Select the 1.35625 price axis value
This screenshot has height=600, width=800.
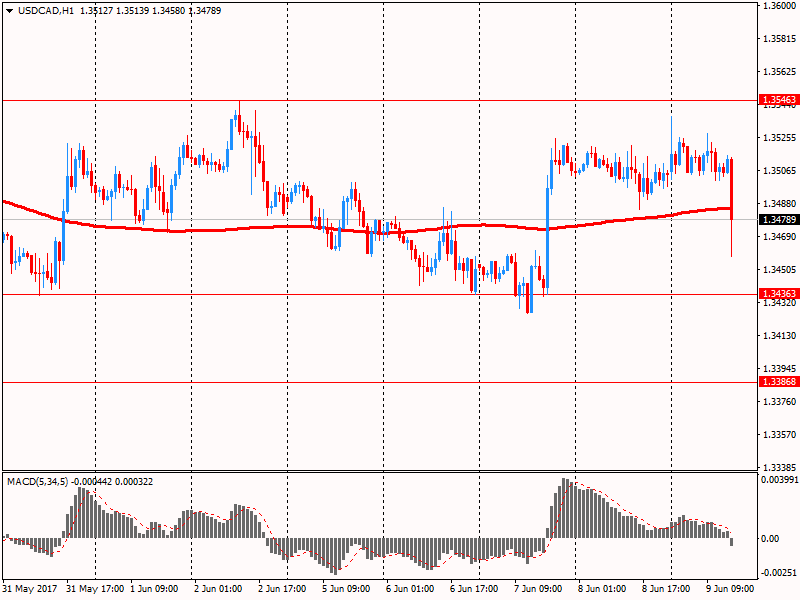pos(780,71)
